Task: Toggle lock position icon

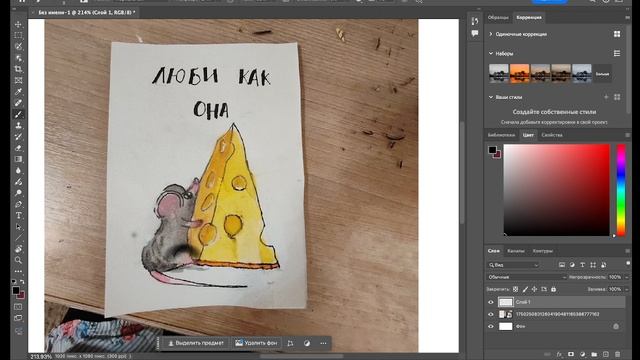Action: tap(534, 289)
